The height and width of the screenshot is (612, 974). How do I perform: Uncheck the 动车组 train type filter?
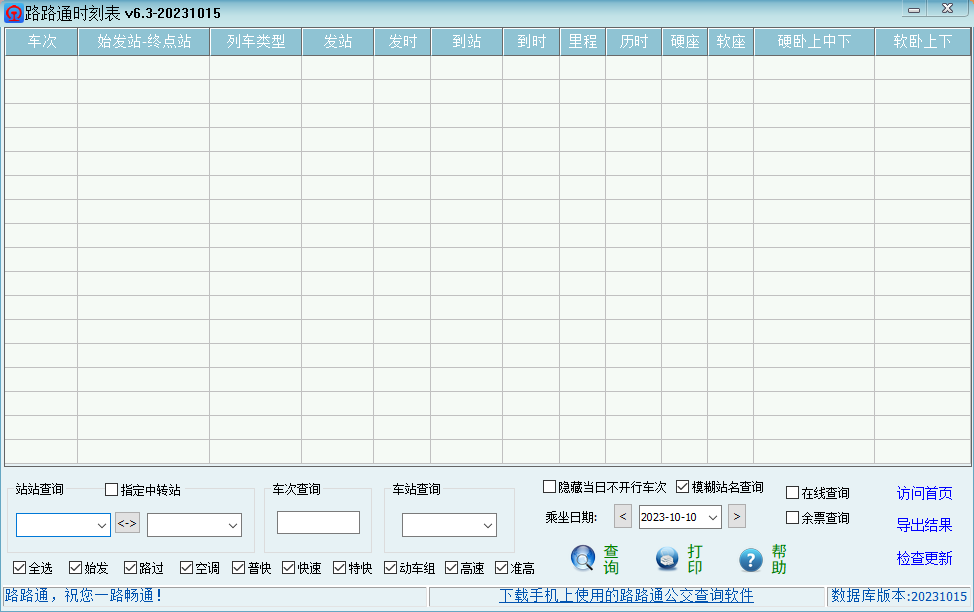(x=390, y=567)
